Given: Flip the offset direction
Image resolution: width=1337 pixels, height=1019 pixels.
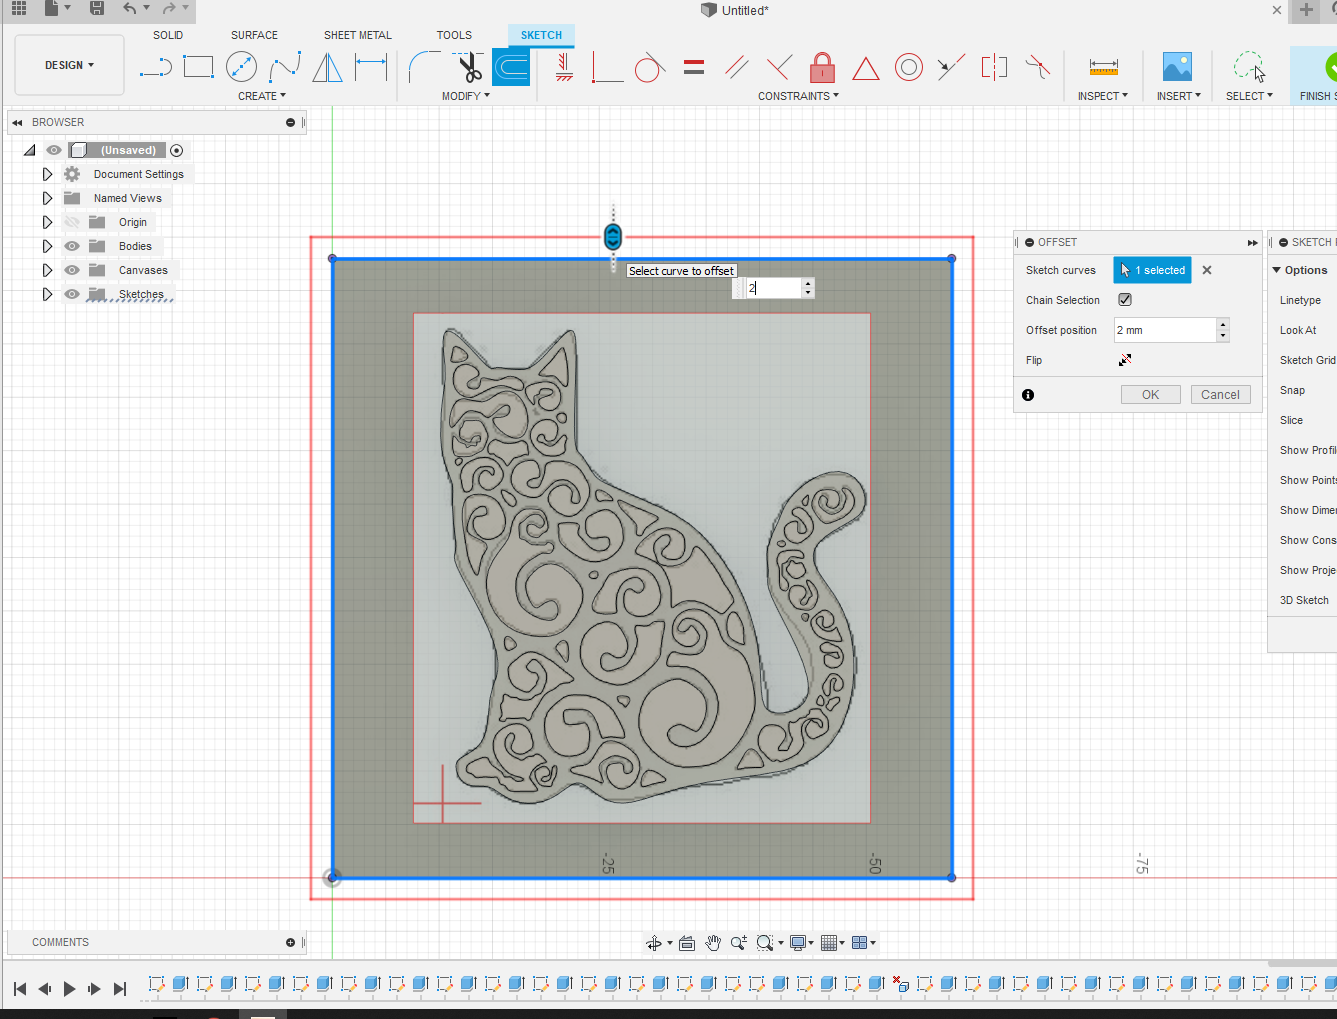Looking at the screenshot, I should 1125,360.
